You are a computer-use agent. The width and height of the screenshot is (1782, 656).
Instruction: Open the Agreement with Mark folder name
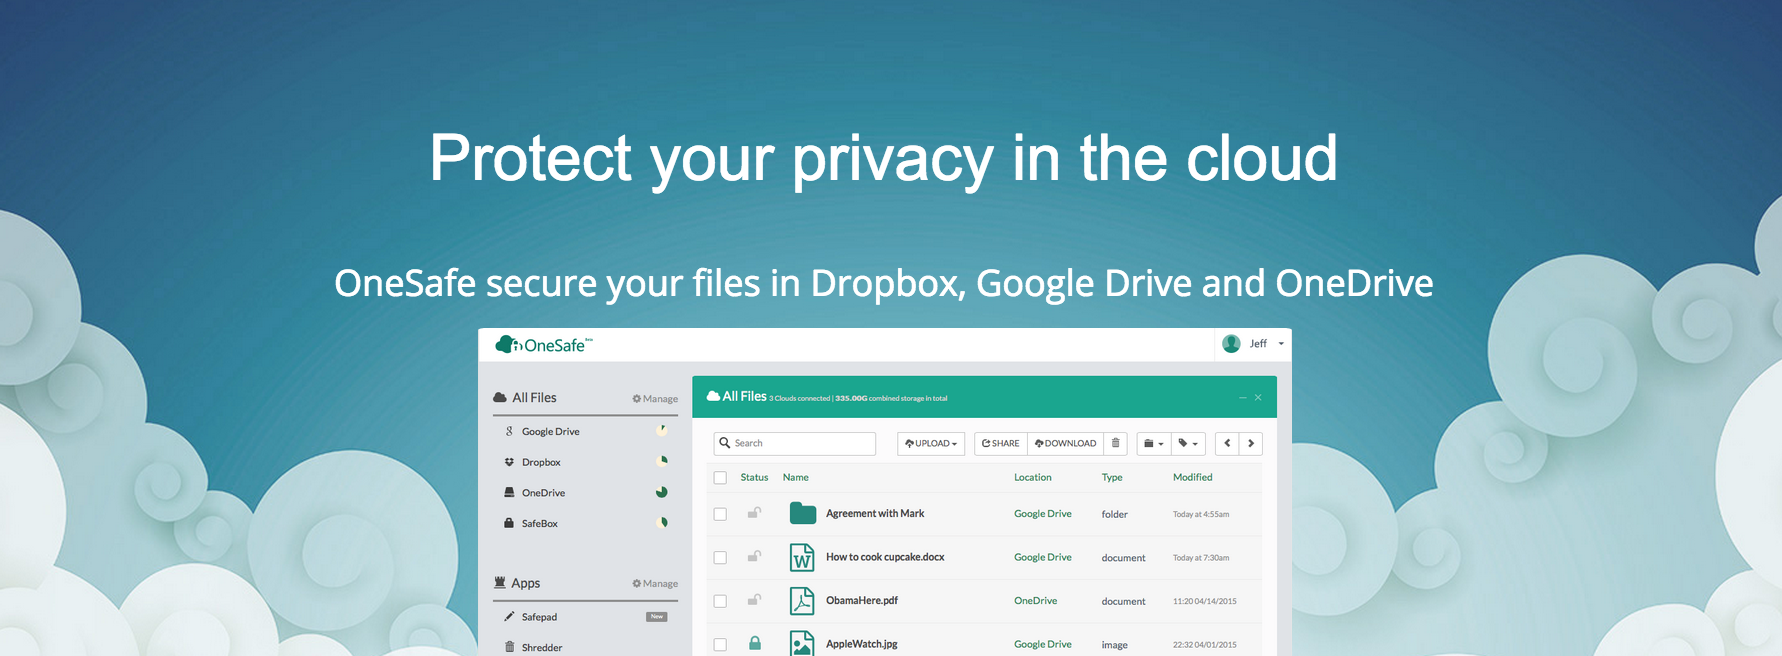(x=875, y=514)
